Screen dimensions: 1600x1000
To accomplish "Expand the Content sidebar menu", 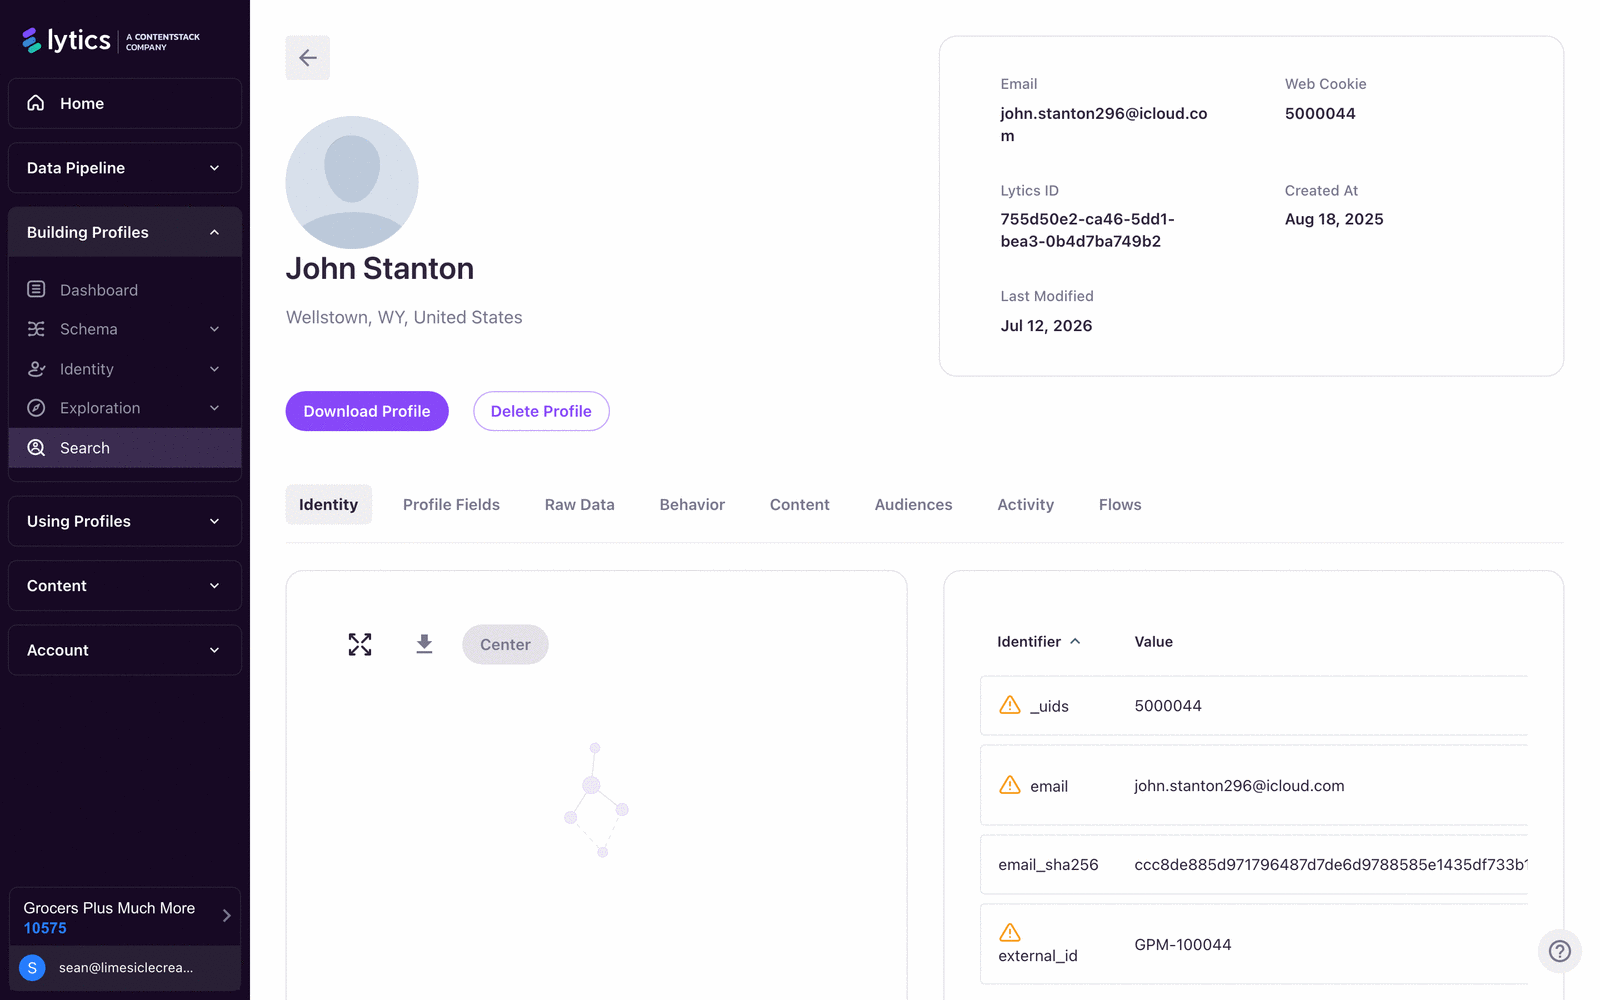I will pyautogui.click(x=125, y=586).
